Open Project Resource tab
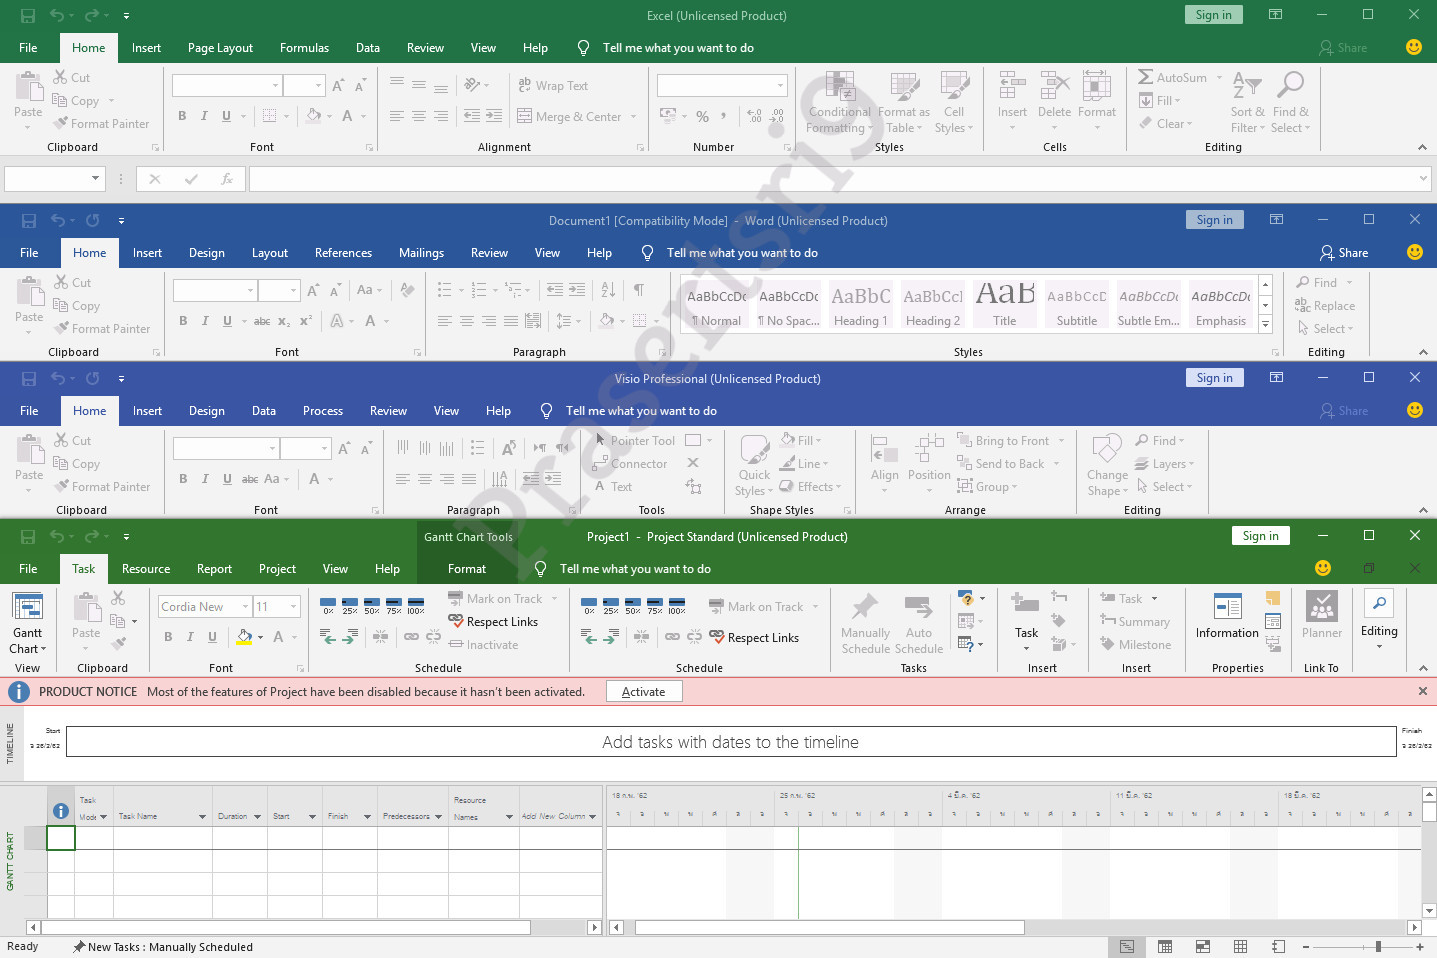 (x=146, y=569)
